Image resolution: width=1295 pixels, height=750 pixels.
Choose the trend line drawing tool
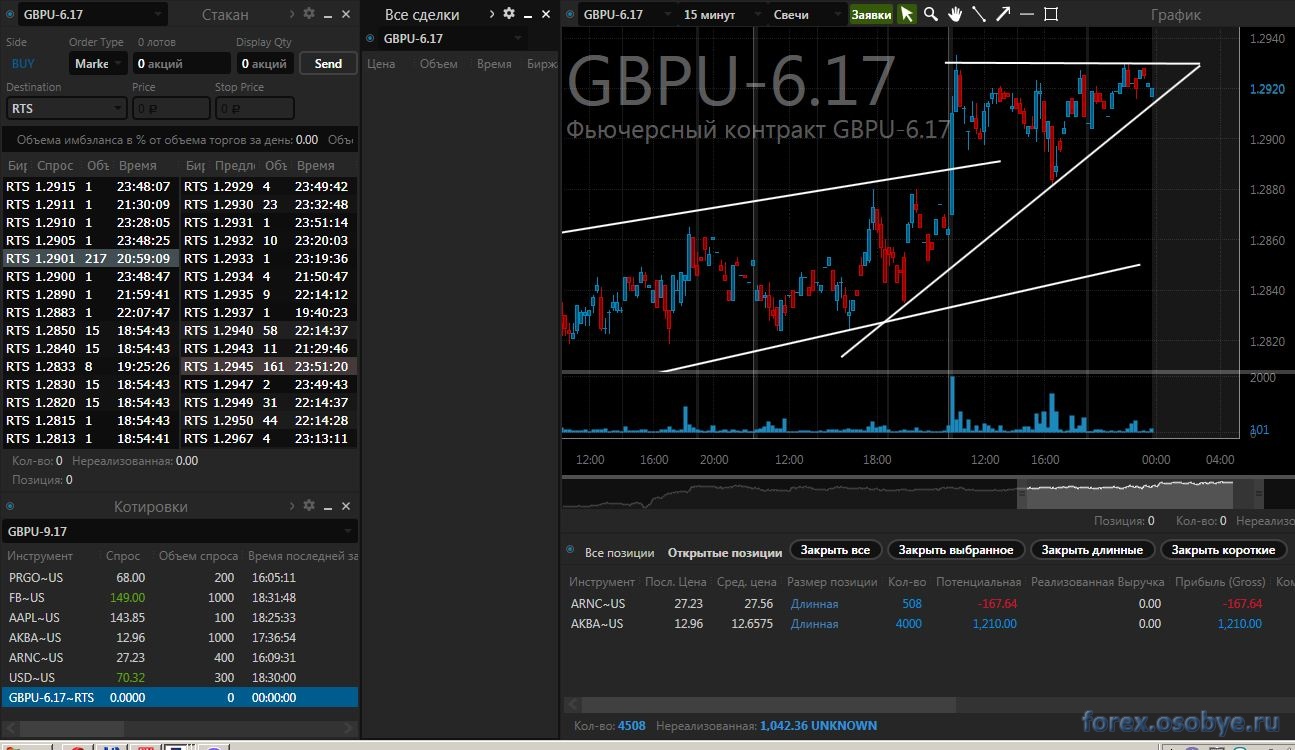click(979, 14)
